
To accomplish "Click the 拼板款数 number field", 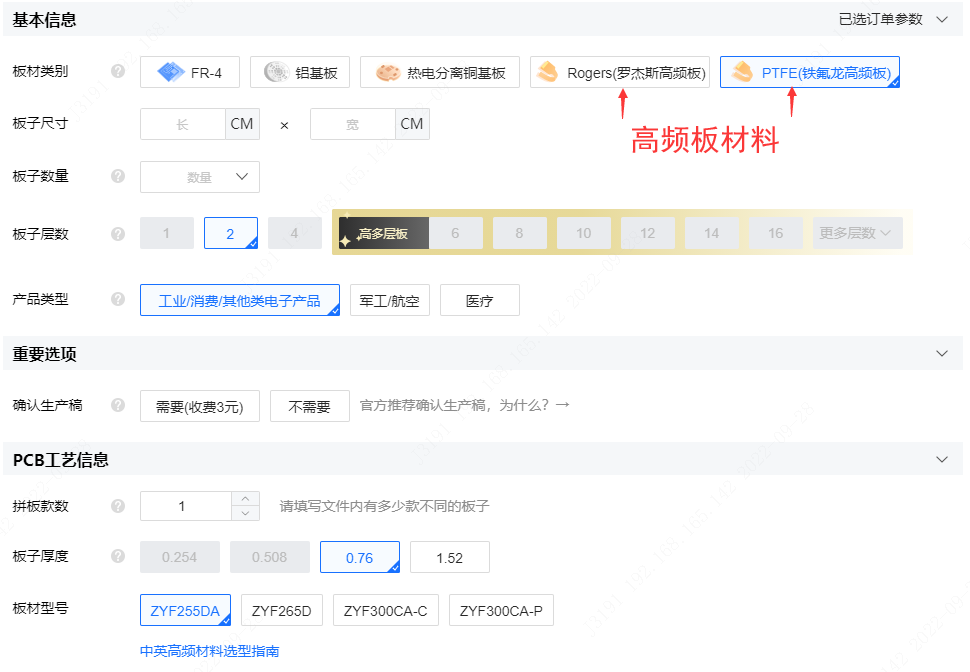I will [186, 506].
